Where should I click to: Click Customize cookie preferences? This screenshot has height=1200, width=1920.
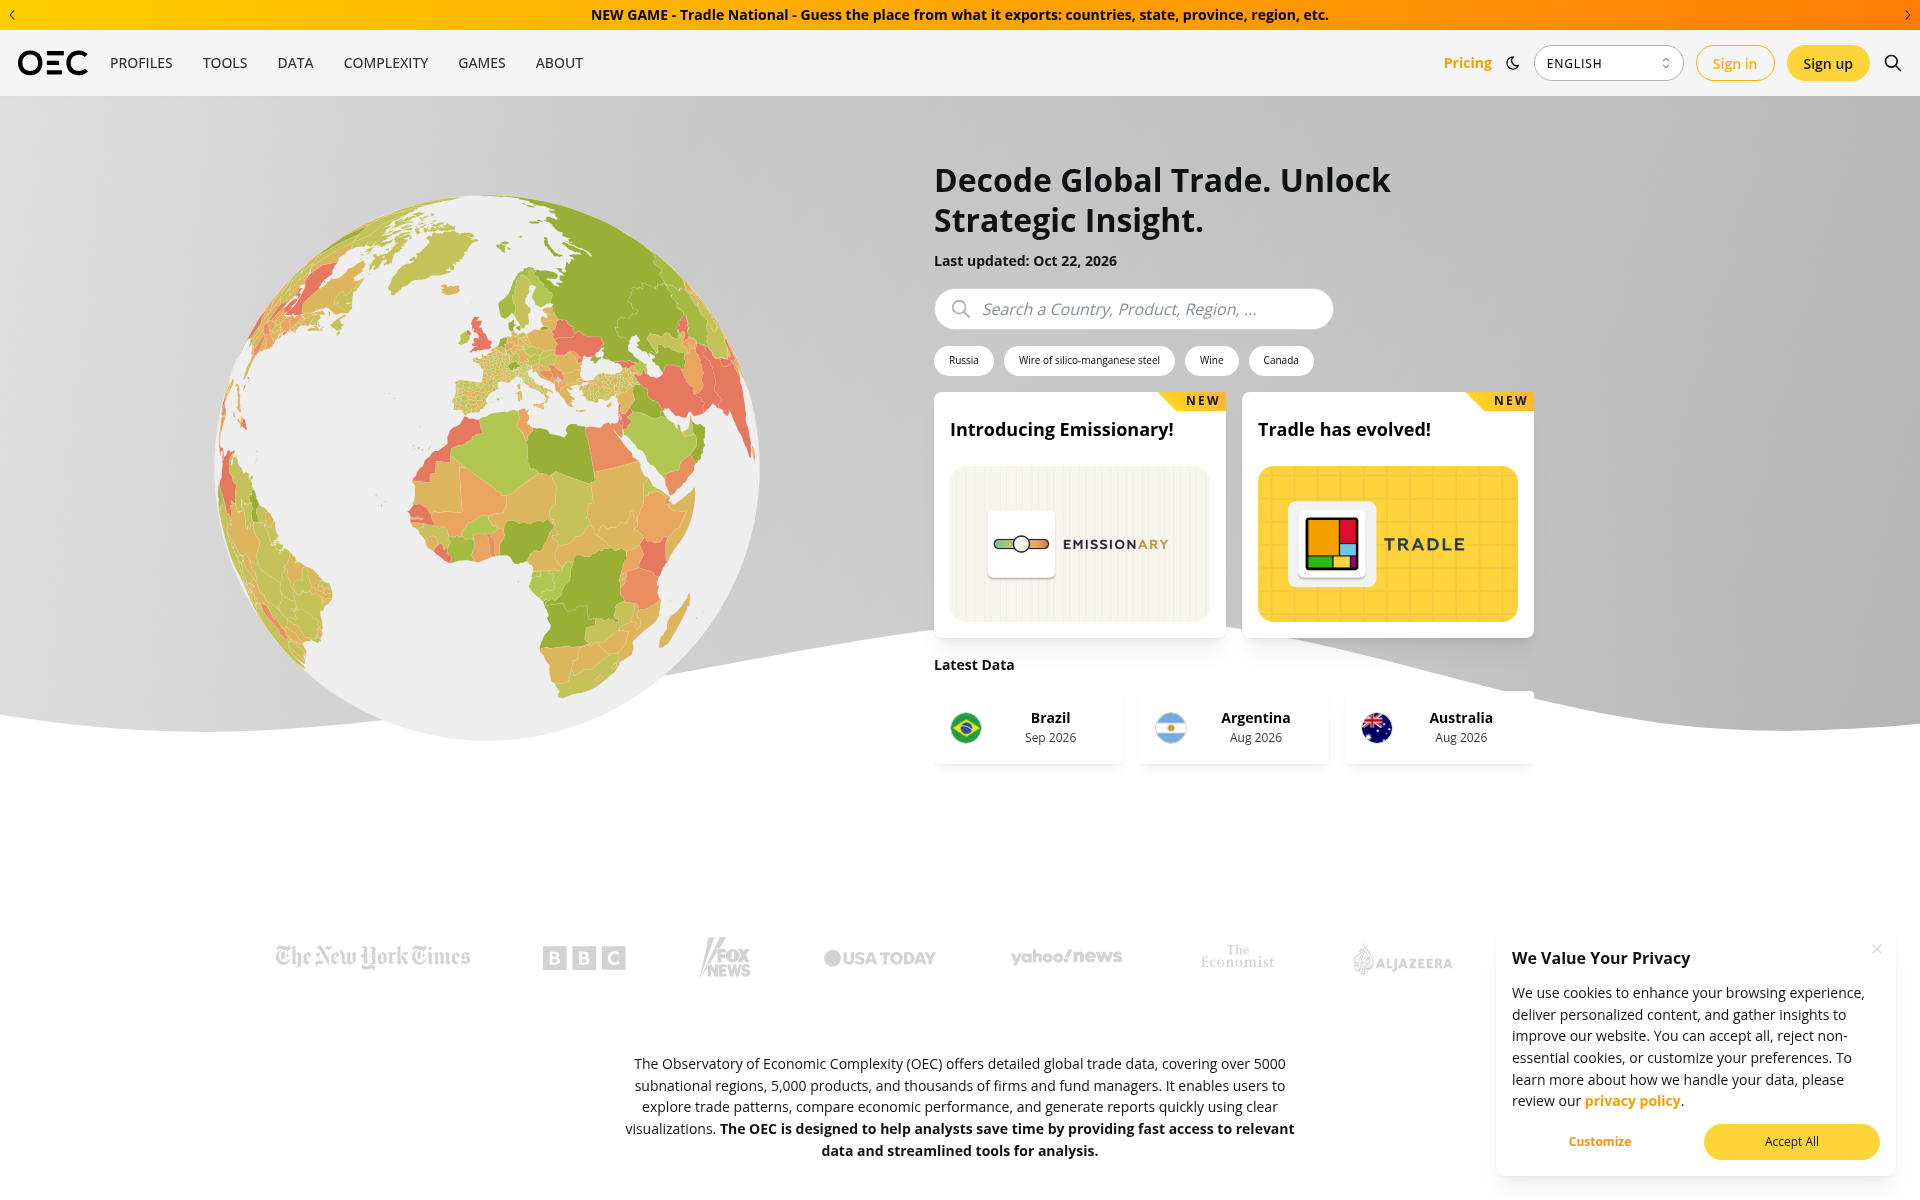point(1600,1142)
